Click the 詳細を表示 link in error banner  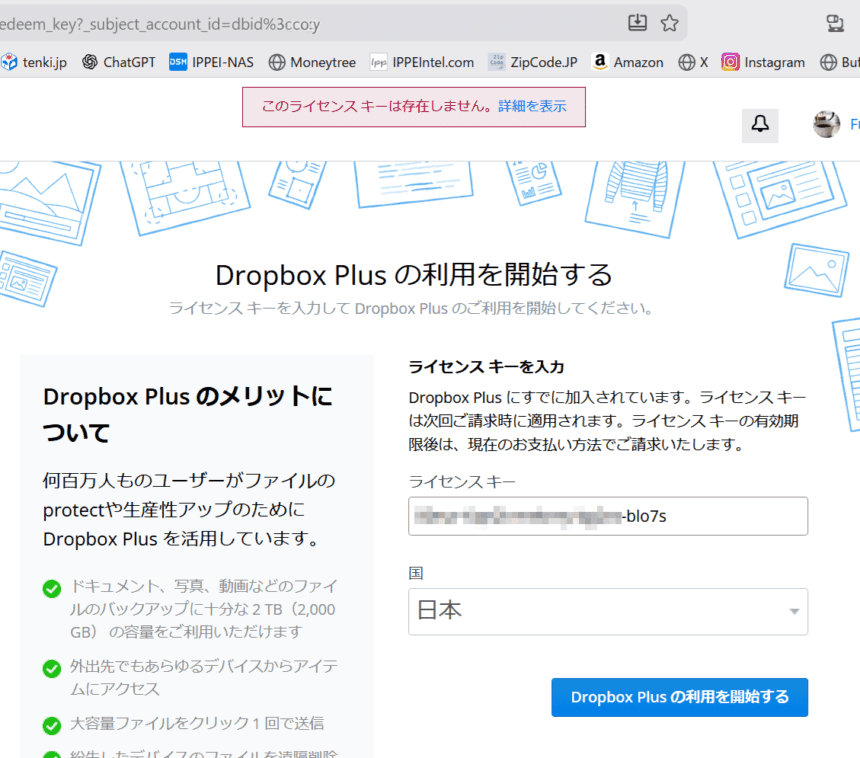point(532,106)
